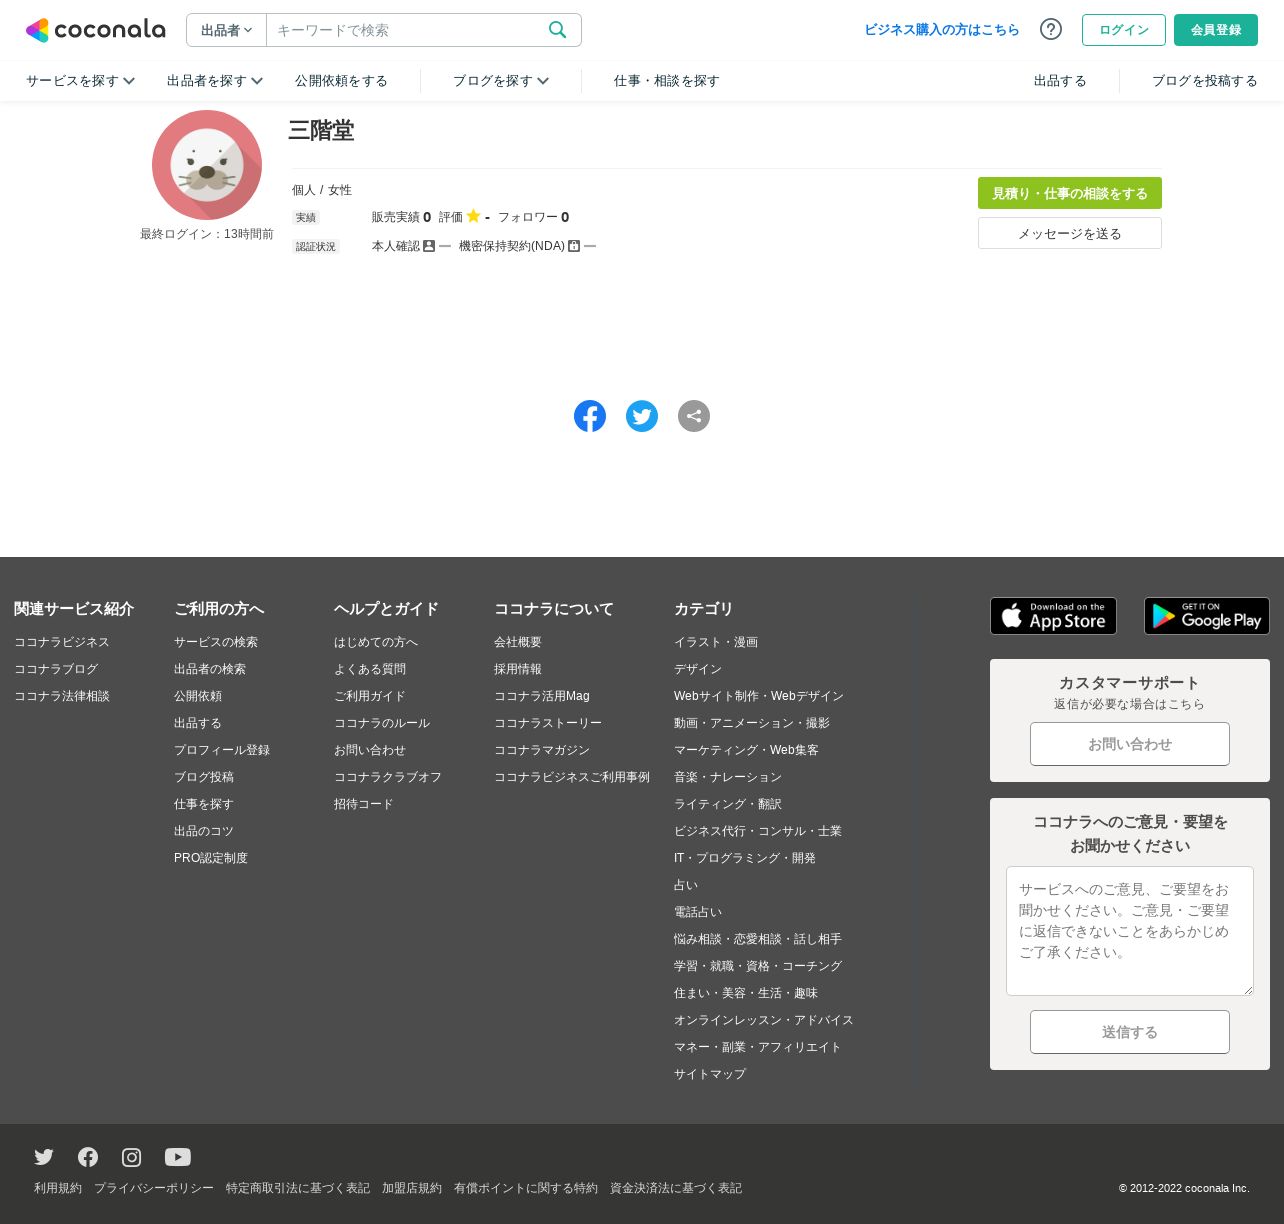
Task: Open footer YouTube icon
Action: tap(178, 1157)
